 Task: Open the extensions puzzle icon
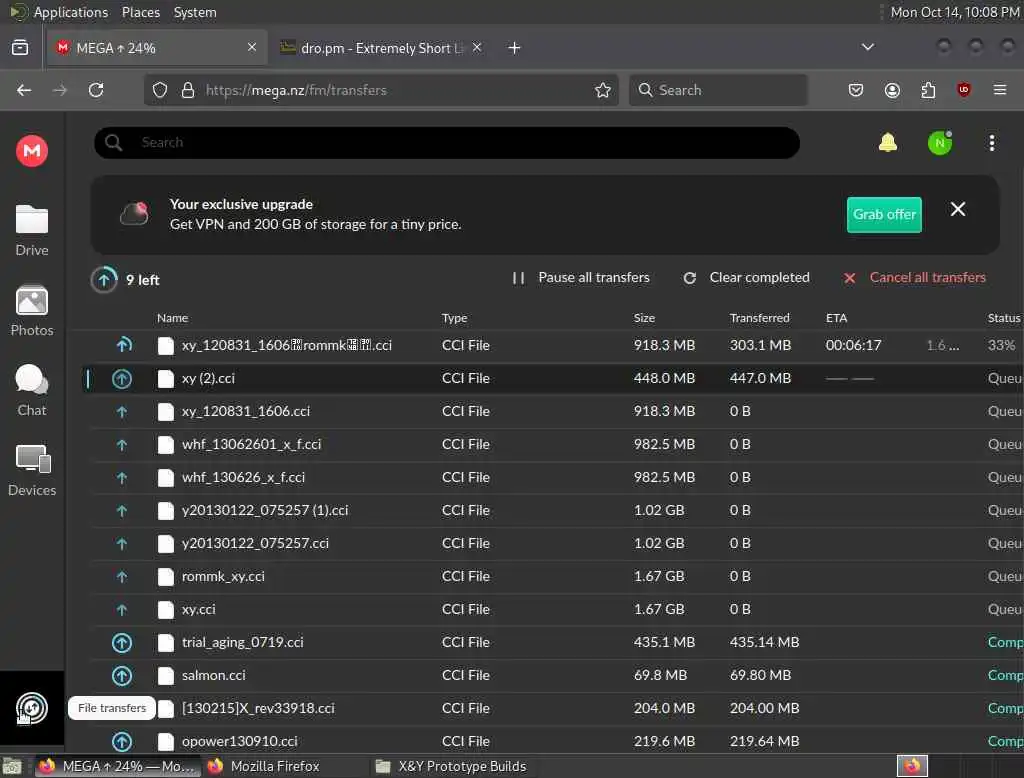coord(928,90)
